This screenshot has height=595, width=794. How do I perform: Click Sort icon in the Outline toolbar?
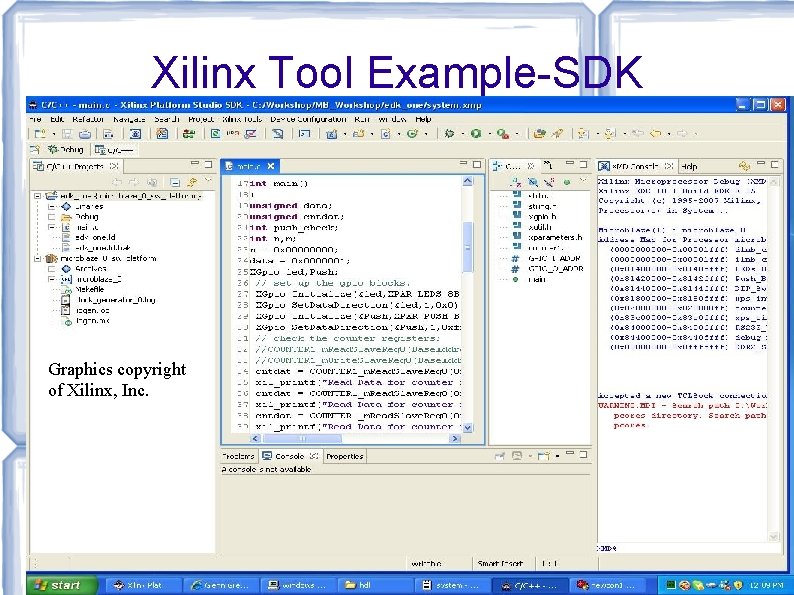pyautogui.click(x=515, y=182)
